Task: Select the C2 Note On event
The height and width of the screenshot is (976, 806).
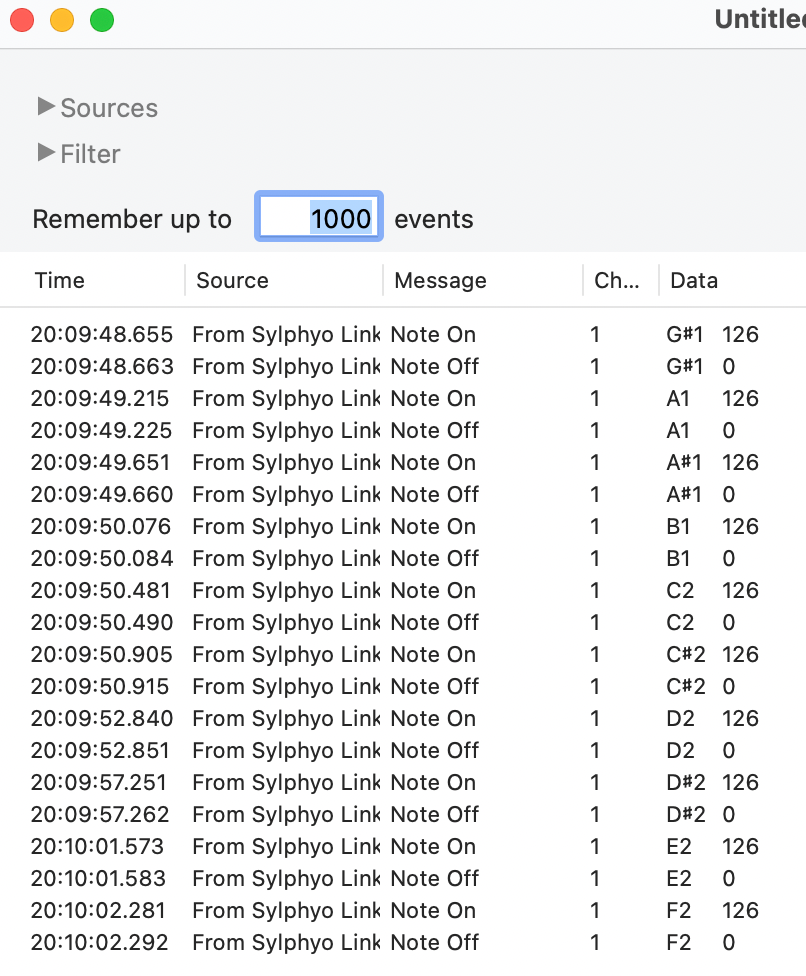Action: pos(400,590)
